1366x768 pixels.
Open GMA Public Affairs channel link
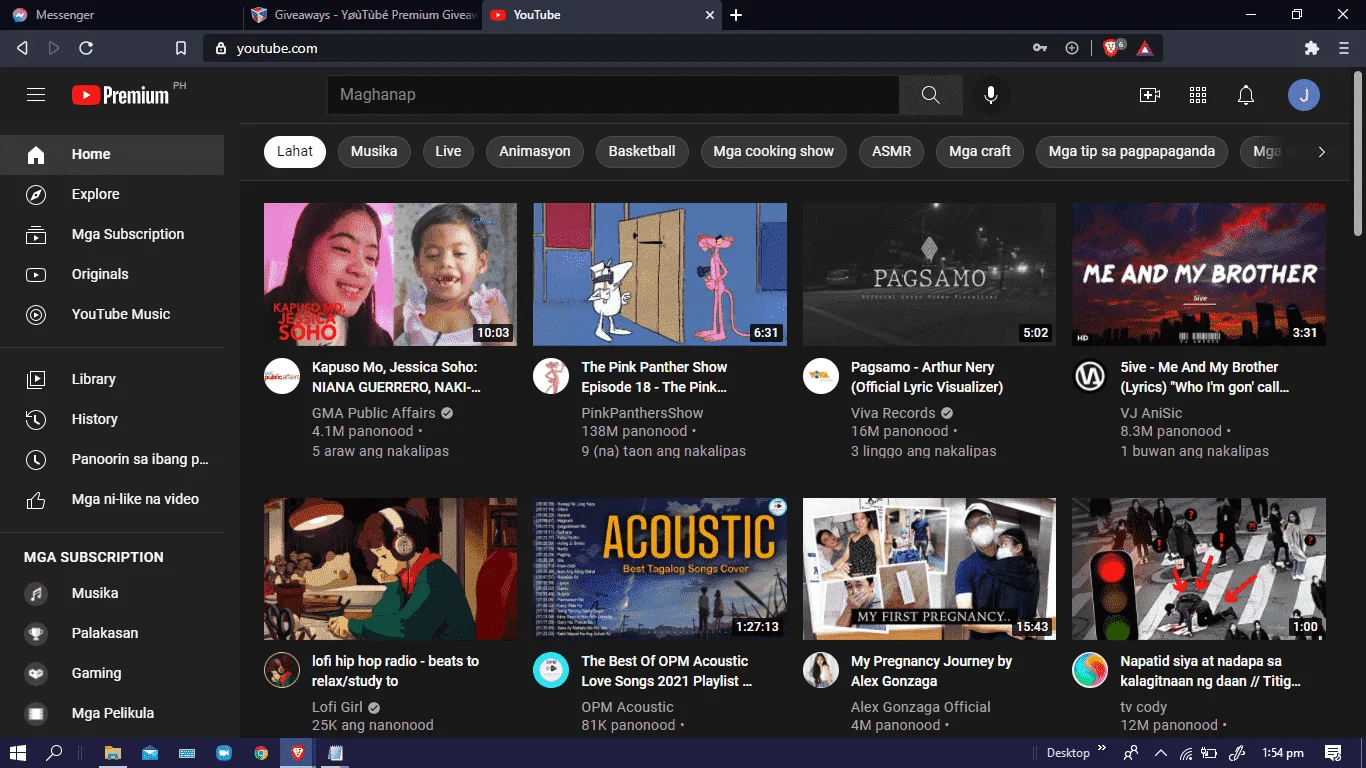coord(373,413)
